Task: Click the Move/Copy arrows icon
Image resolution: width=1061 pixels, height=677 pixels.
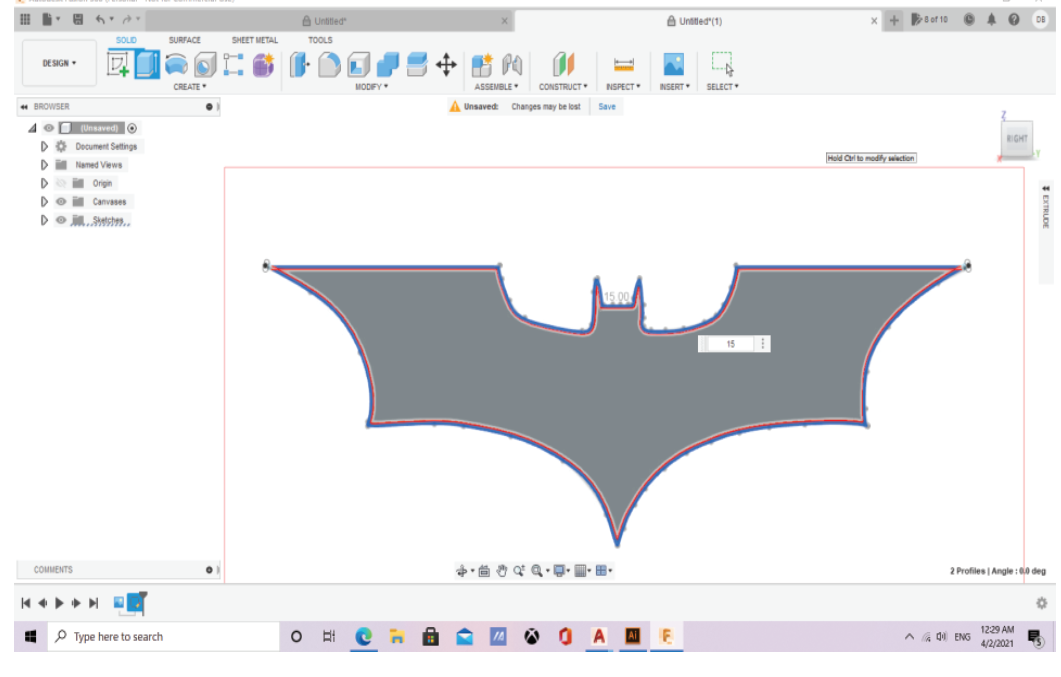Action: [446, 65]
